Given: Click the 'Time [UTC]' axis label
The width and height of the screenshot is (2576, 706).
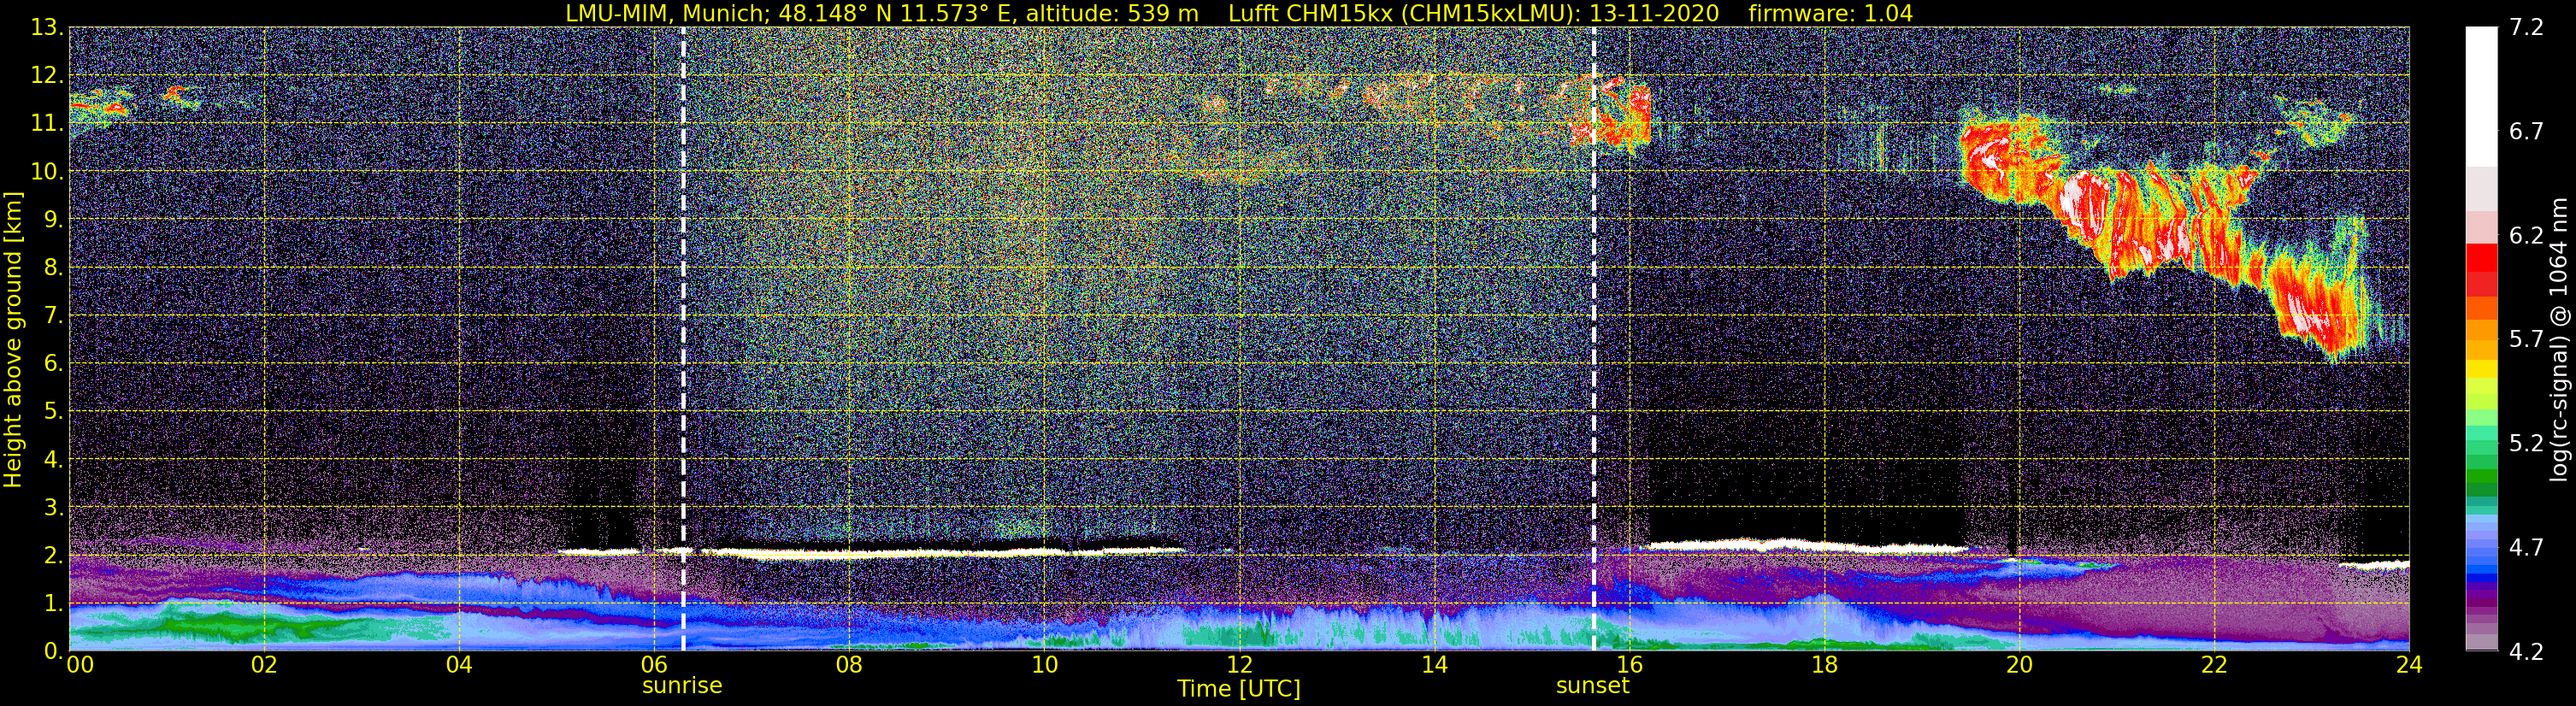Looking at the screenshot, I should 1239,688.
